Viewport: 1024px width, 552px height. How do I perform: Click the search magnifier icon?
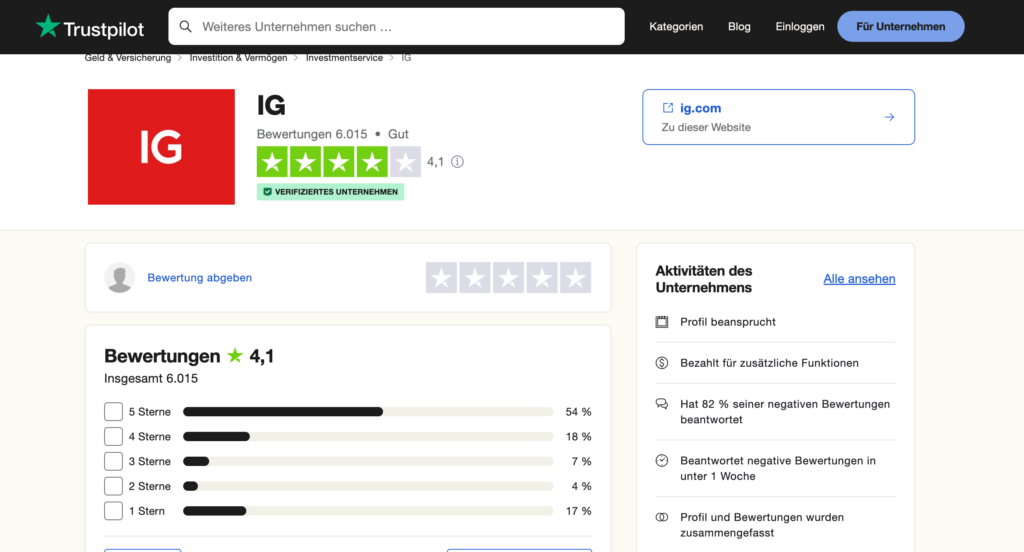coord(185,27)
